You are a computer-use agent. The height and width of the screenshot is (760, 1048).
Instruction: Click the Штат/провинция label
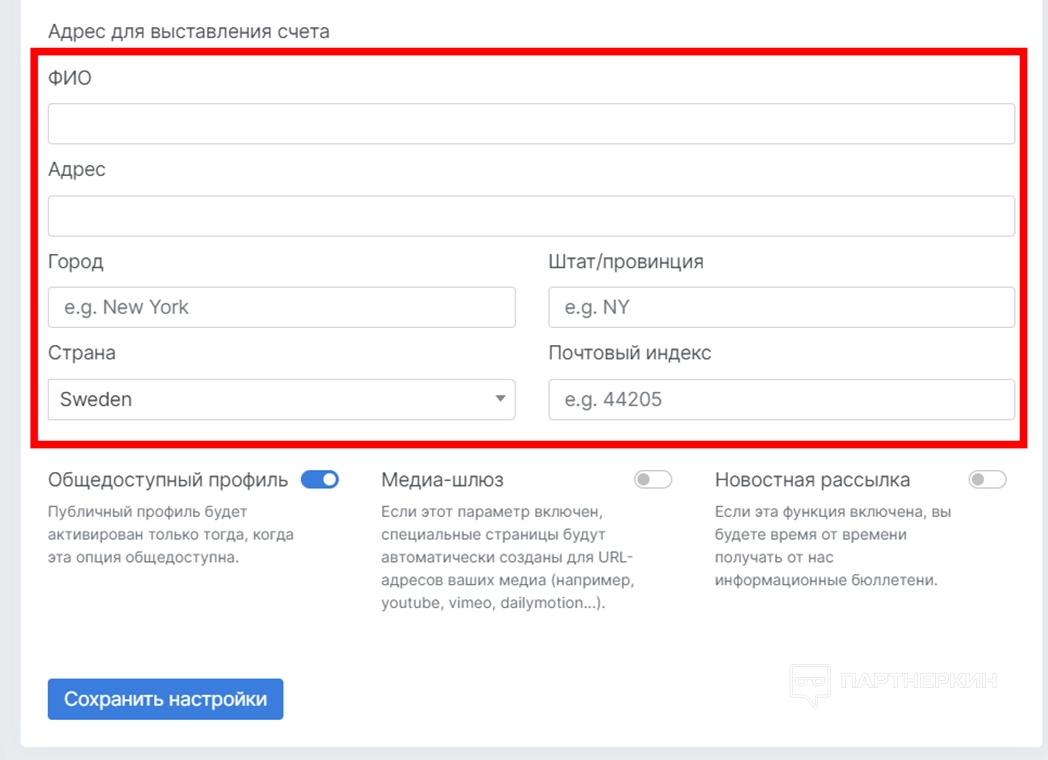point(626,262)
